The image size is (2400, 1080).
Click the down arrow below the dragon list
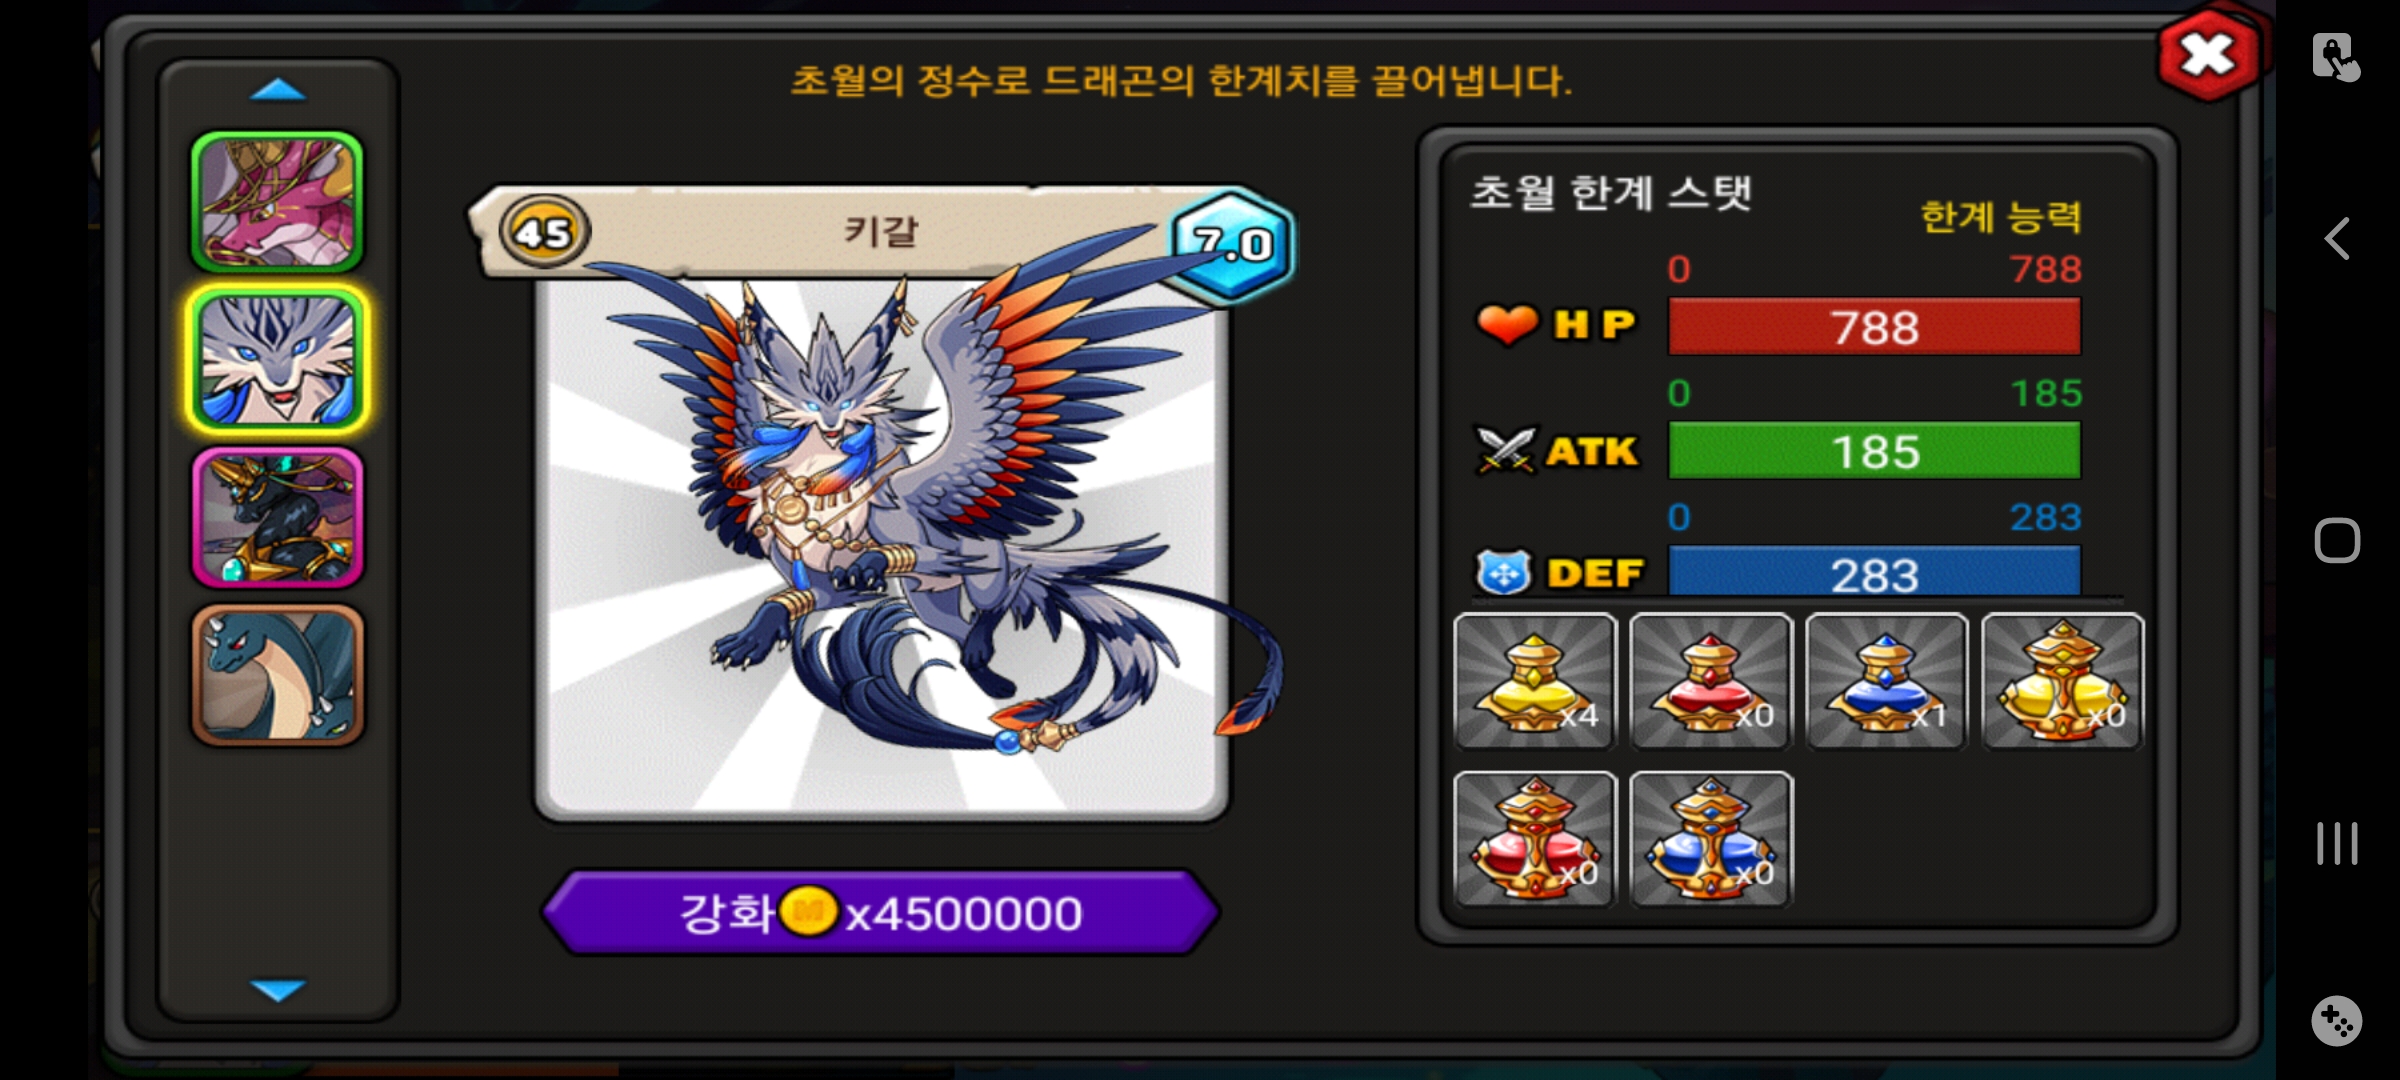[278, 990]
